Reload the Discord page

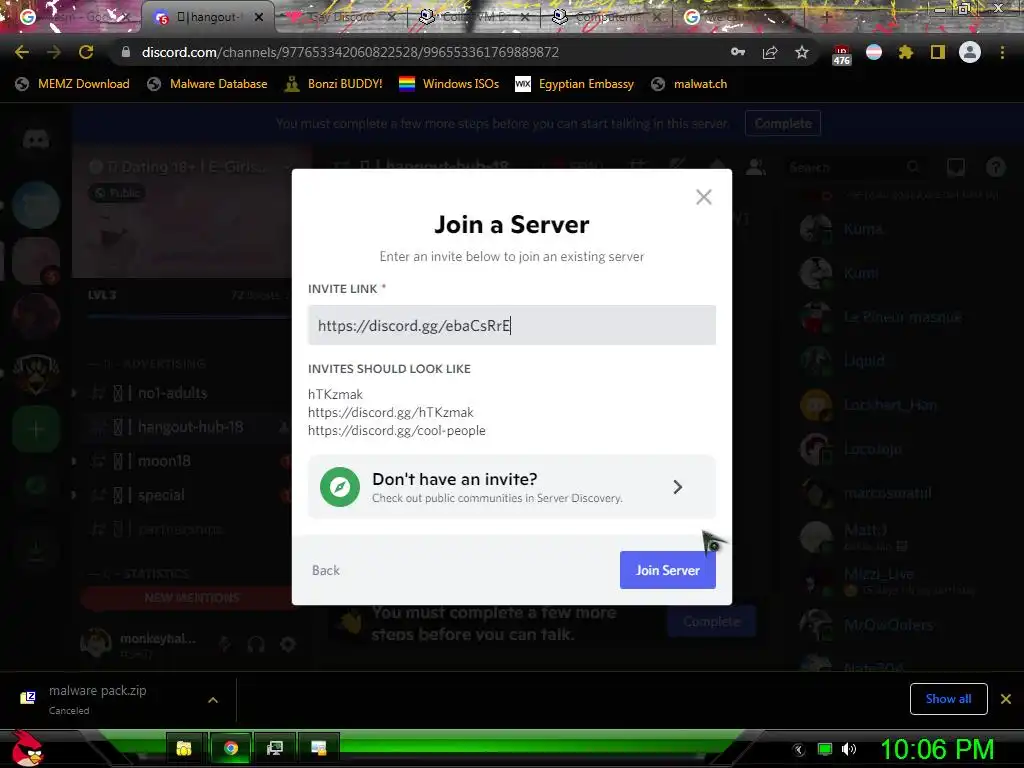pos(86,52)
